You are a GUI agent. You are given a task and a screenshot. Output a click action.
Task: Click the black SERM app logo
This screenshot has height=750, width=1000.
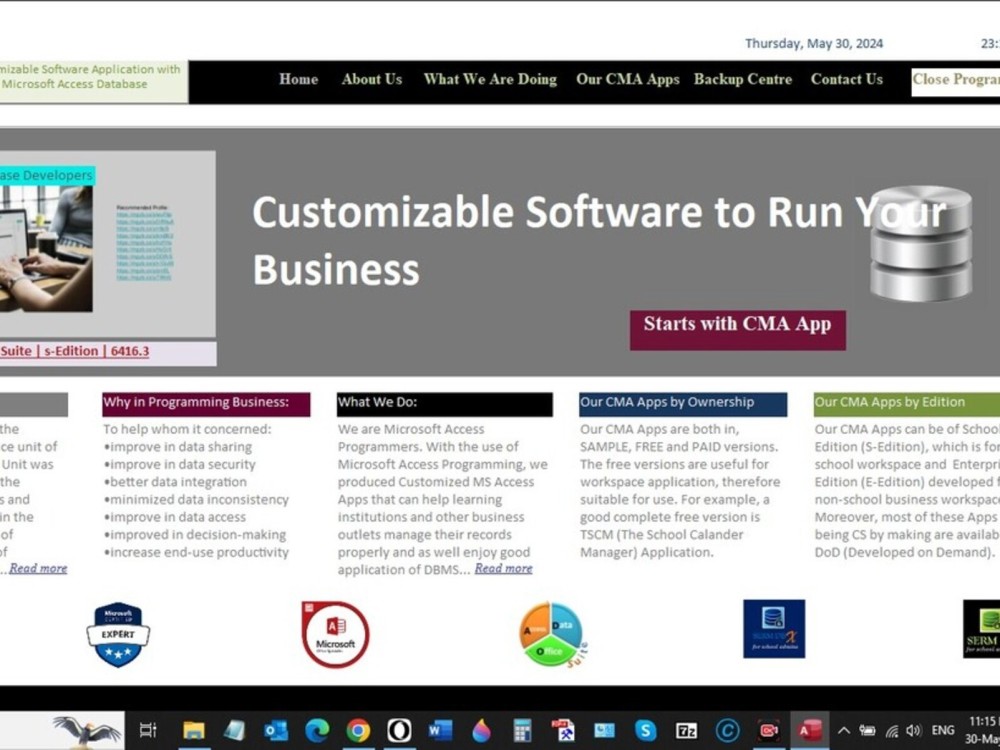[x=982, y=629]
